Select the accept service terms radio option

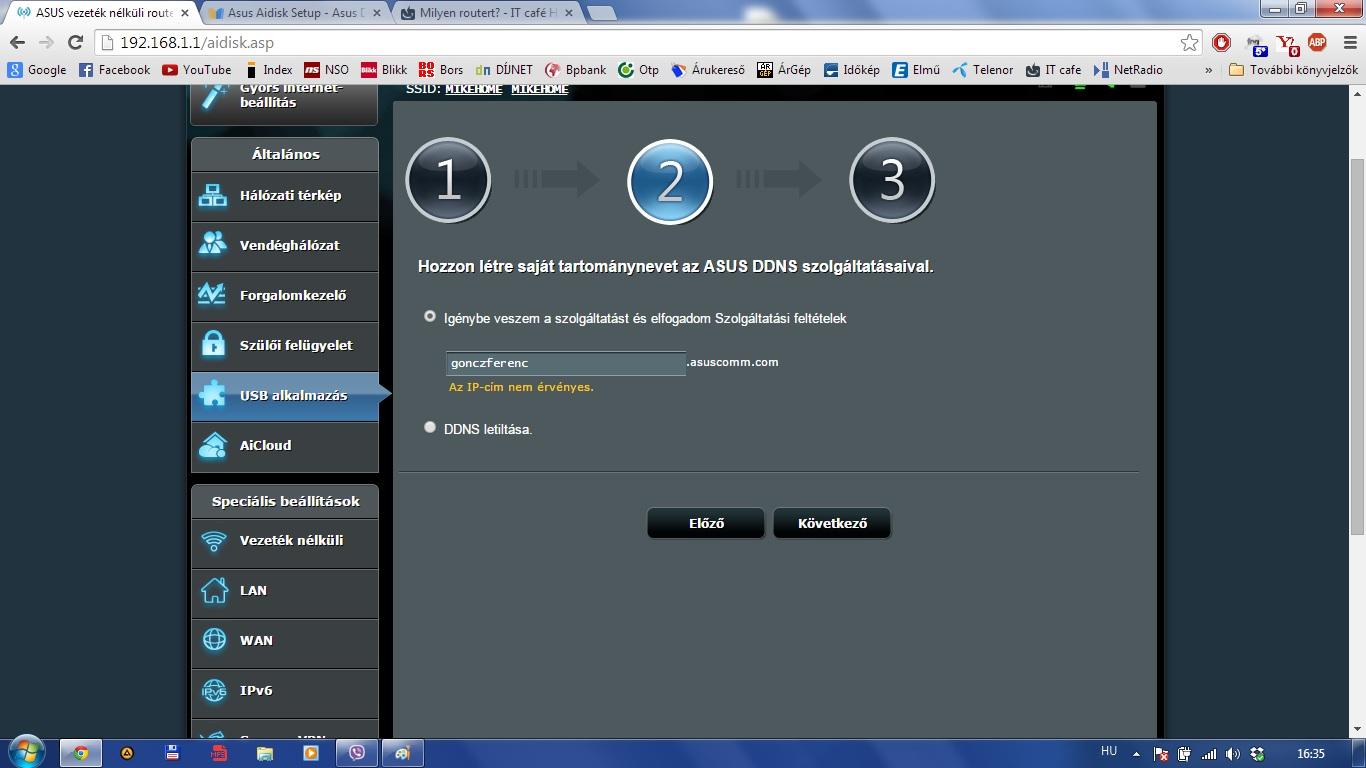click(x=430, y=316)
